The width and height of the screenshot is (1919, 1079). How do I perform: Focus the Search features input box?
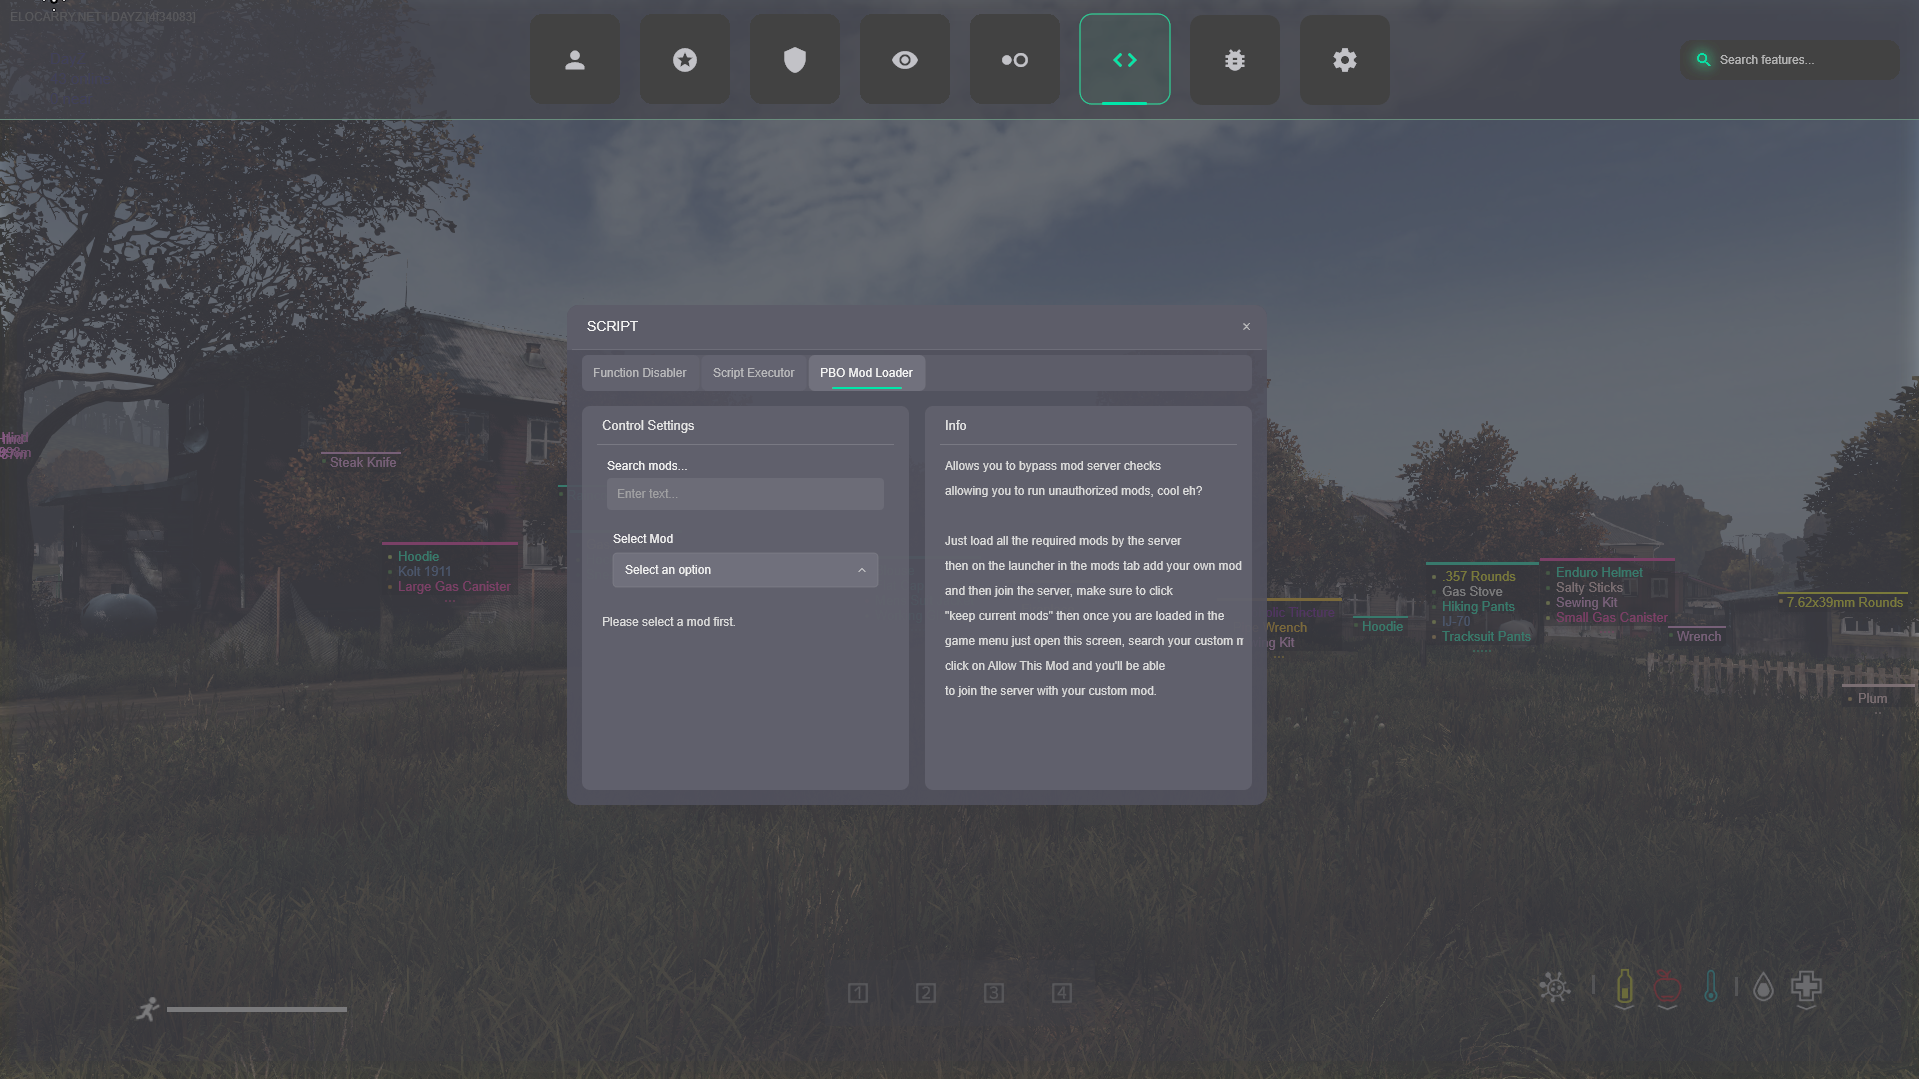pyautogui.click(x=1800, y=60)
